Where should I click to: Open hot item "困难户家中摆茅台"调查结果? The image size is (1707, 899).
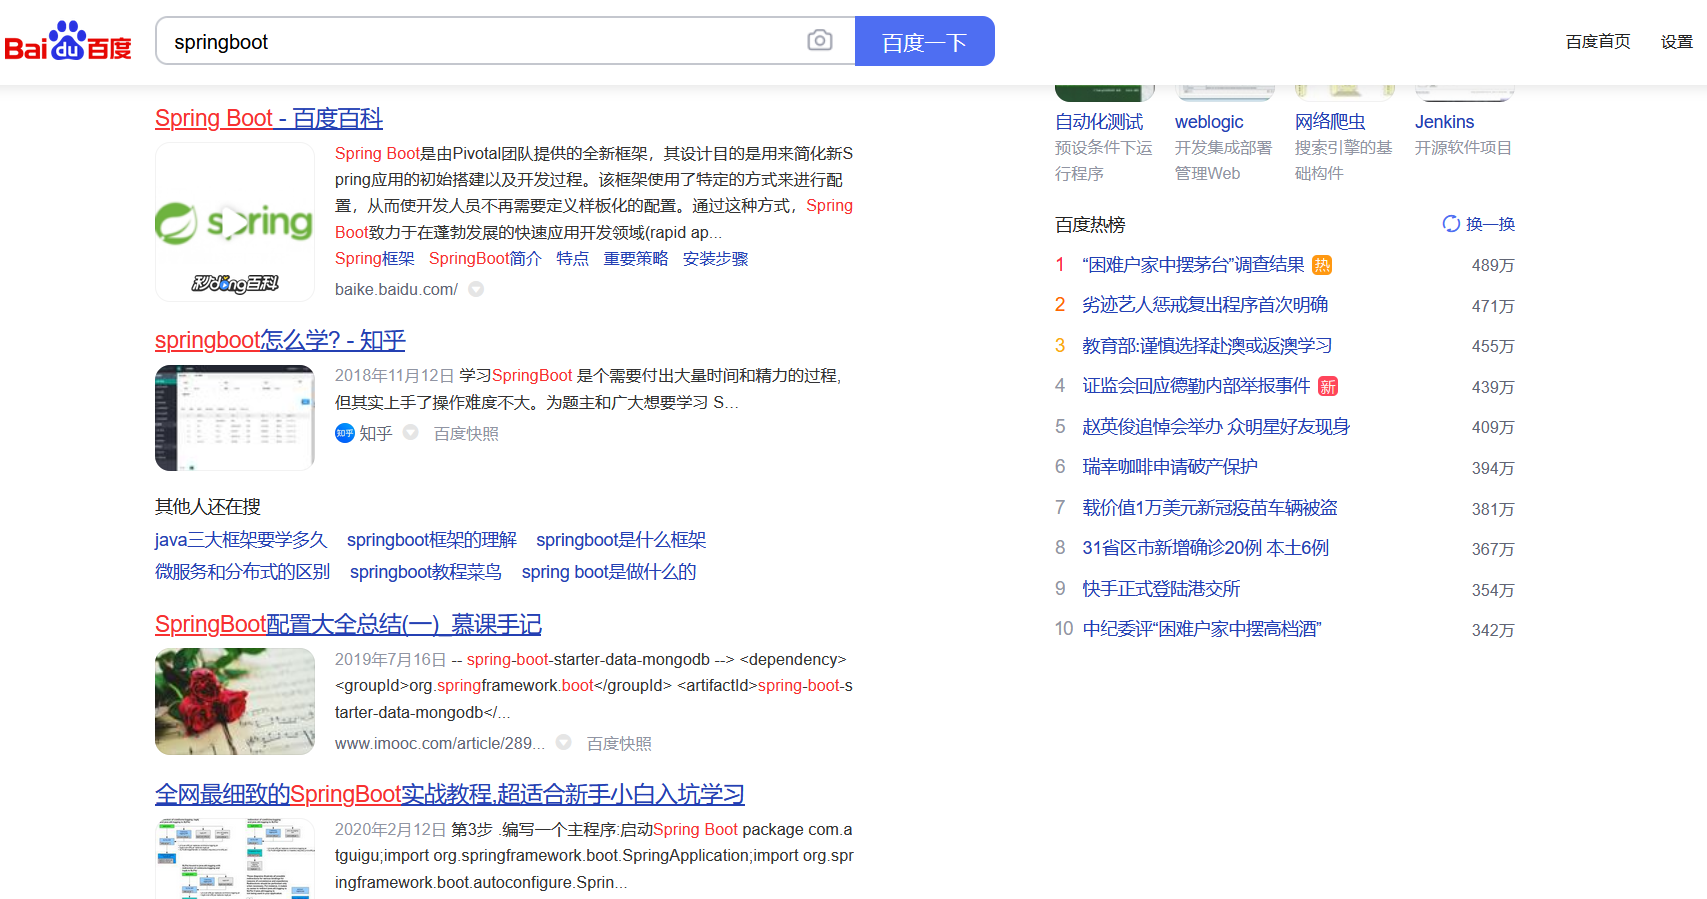click(1193, 265)
